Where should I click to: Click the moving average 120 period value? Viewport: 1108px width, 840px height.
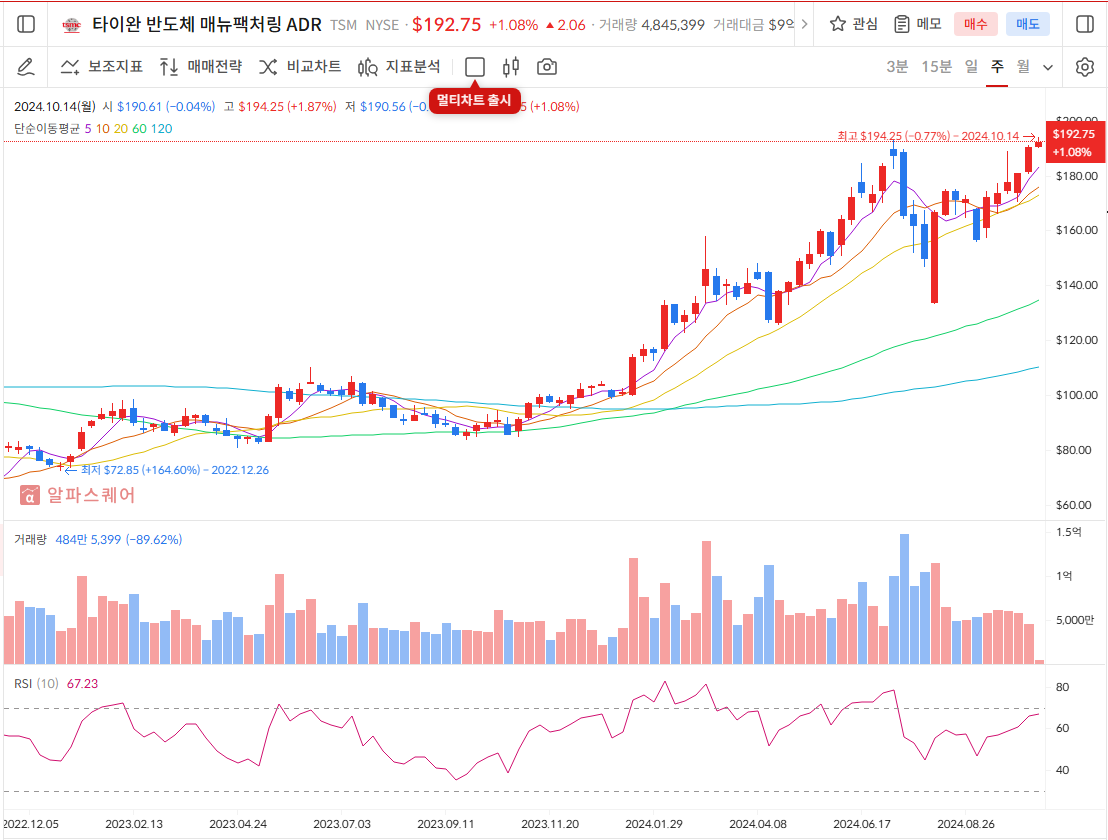point(162,129)
